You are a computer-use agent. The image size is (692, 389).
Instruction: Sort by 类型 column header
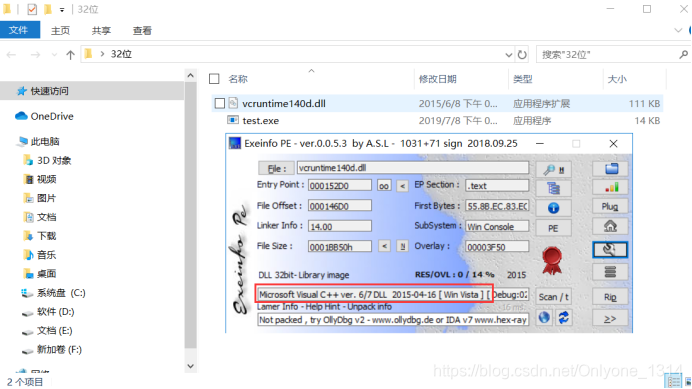coord(523,79)
